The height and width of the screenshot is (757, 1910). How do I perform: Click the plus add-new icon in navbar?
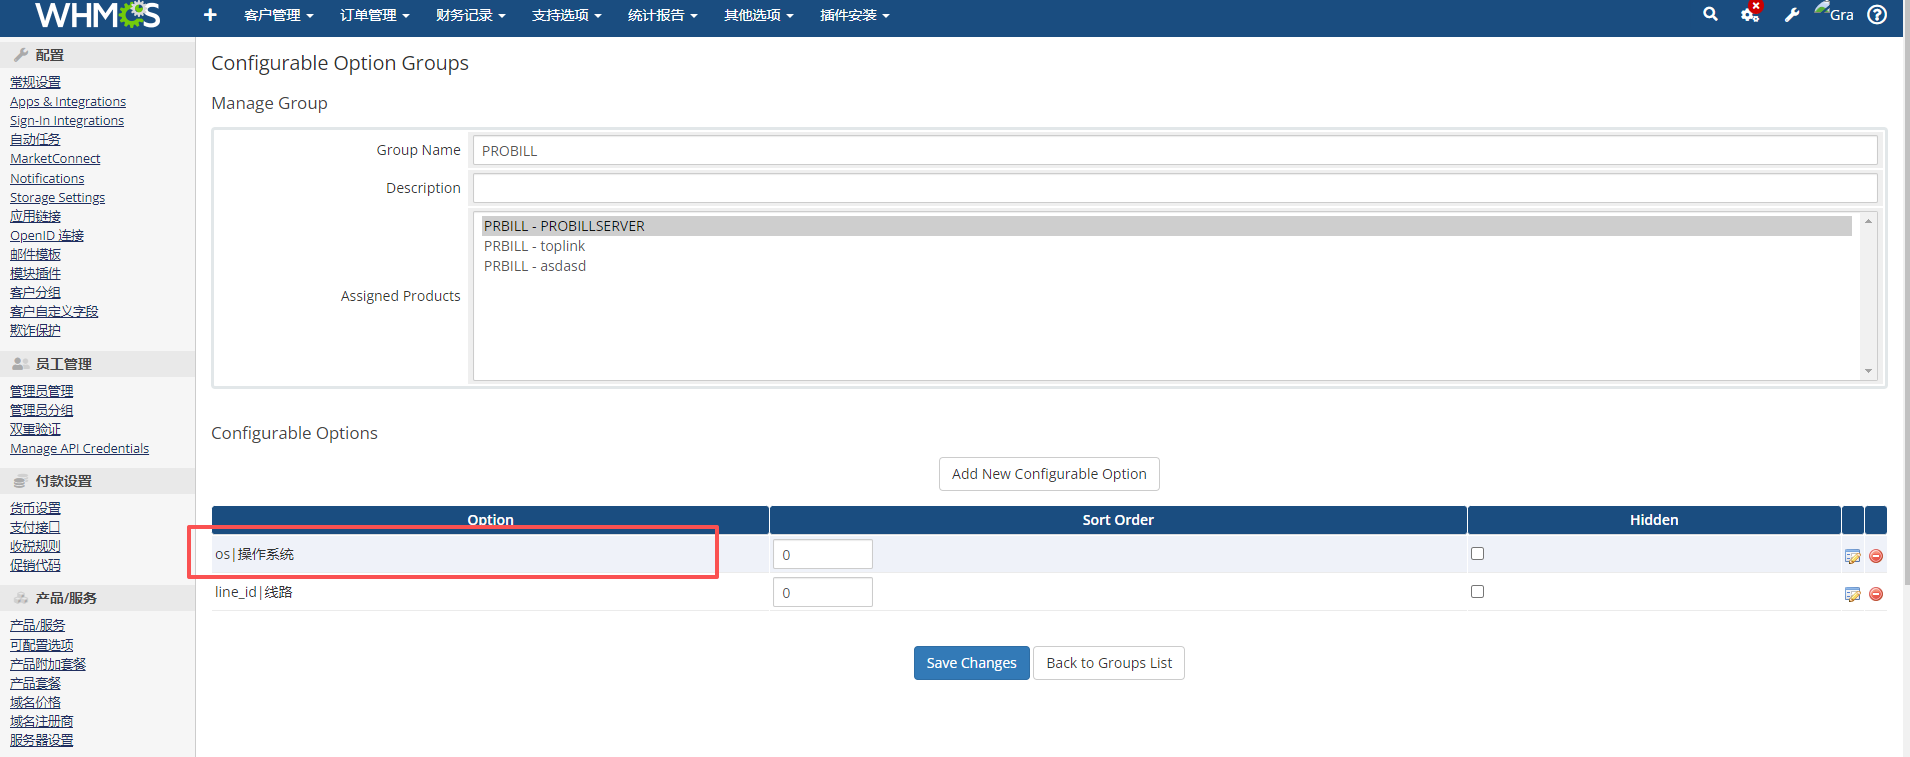[x=210, y=15]
